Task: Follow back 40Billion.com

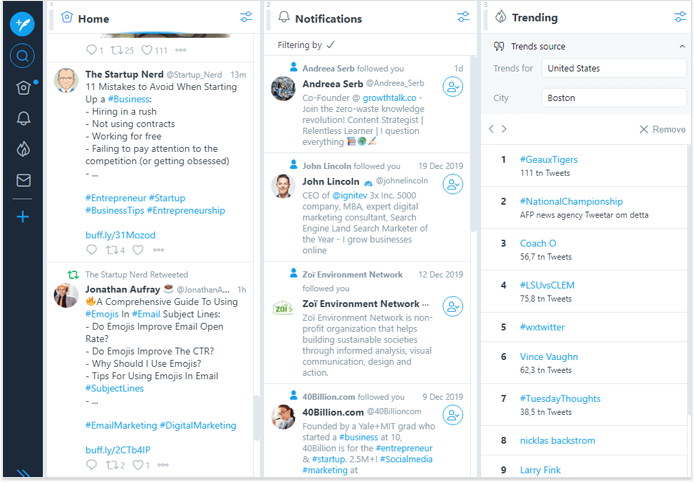Action: point(453,415)
